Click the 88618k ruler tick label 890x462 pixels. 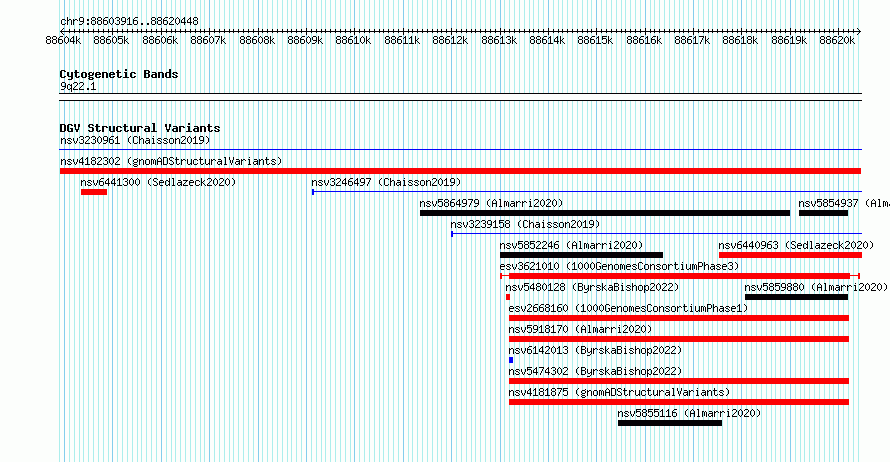pos(740,41)
